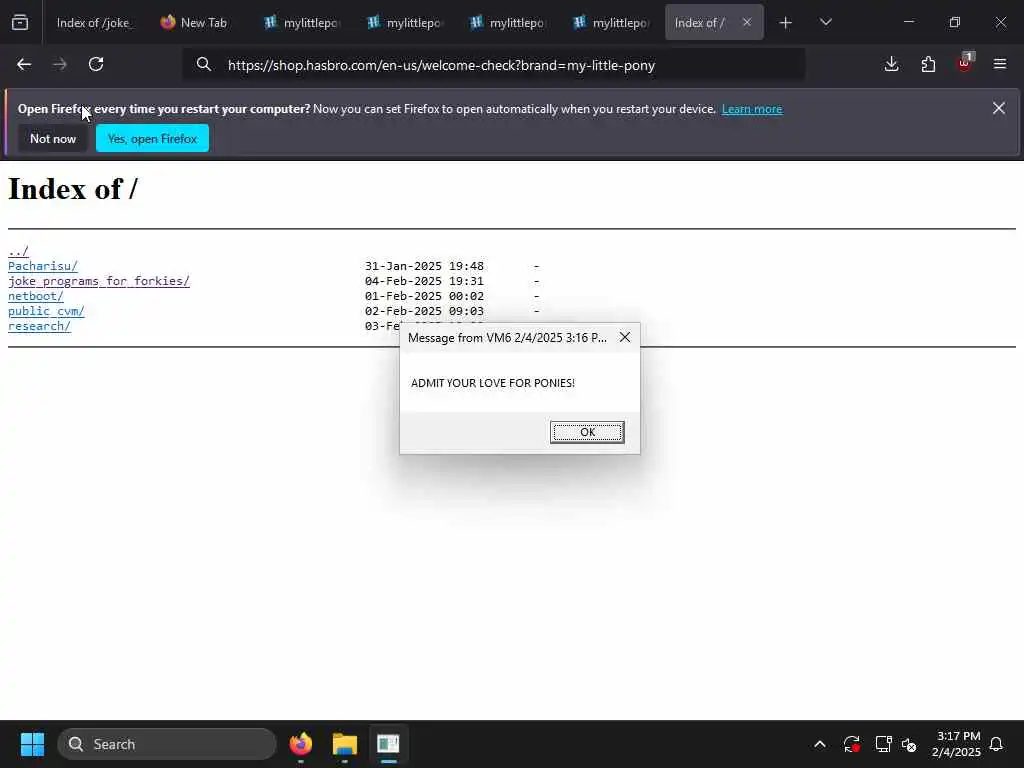Switch to Index of /joke_ tab
The image size is (1024, 768).
tap(95, 23)
